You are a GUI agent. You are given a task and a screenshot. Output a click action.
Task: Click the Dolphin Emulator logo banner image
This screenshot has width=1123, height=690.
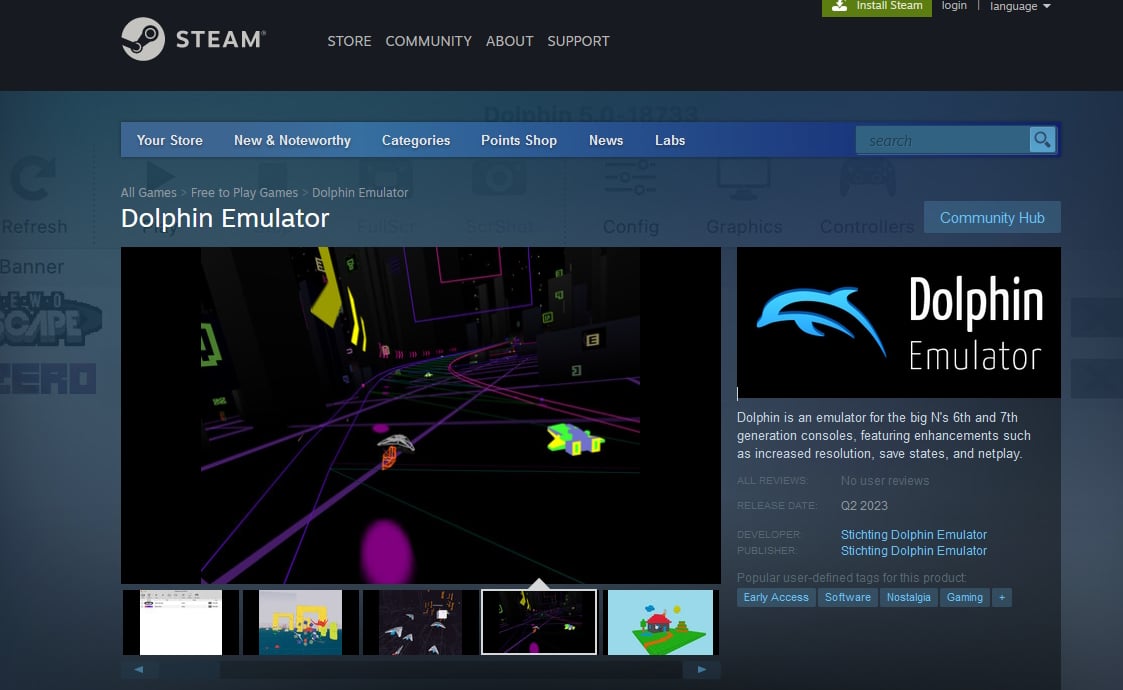[x=899, y=322]
